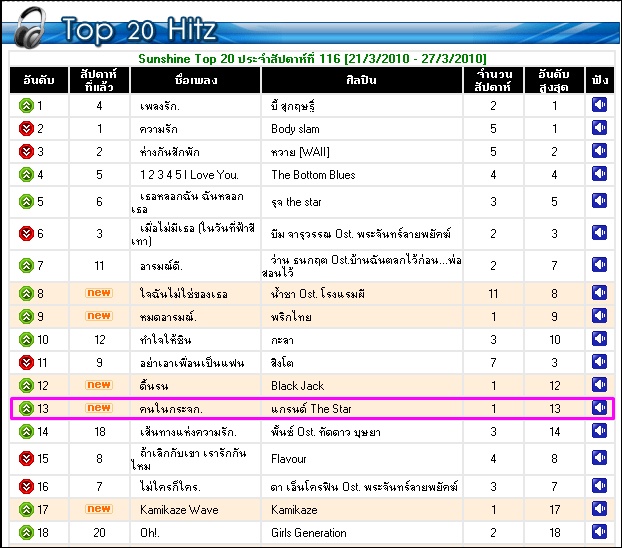Play the listen icon for rank 1
Viewport: 622px width, 548px height.
599,105
